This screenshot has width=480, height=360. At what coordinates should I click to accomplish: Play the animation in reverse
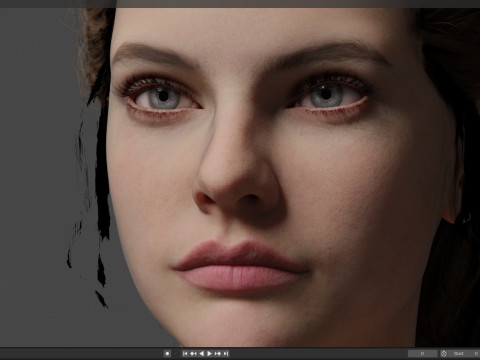pos(201,353)
